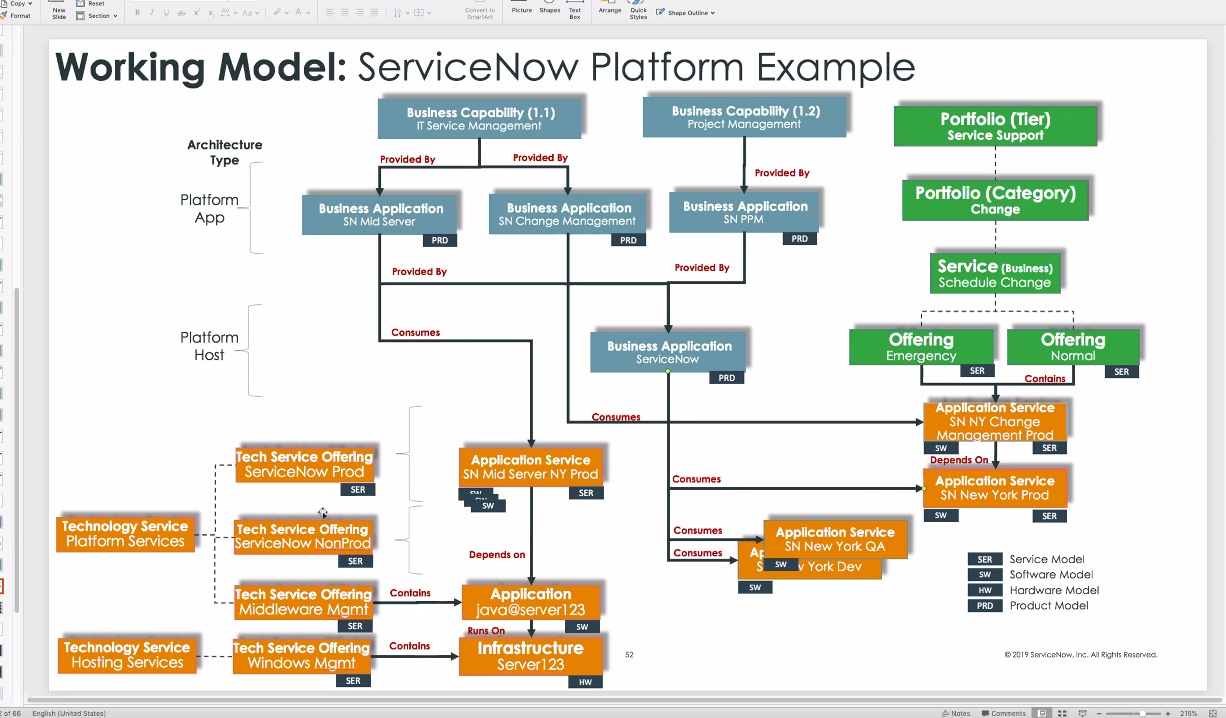Toggle Bold formatting
Viewport: 1226px width, 718px height.
(x=137, y=13)
